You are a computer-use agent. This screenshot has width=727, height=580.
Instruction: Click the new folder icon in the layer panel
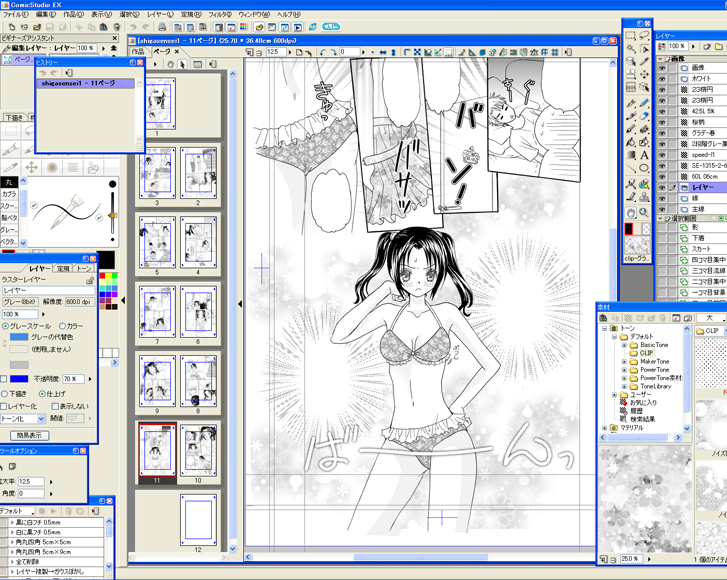coord(719,46)
